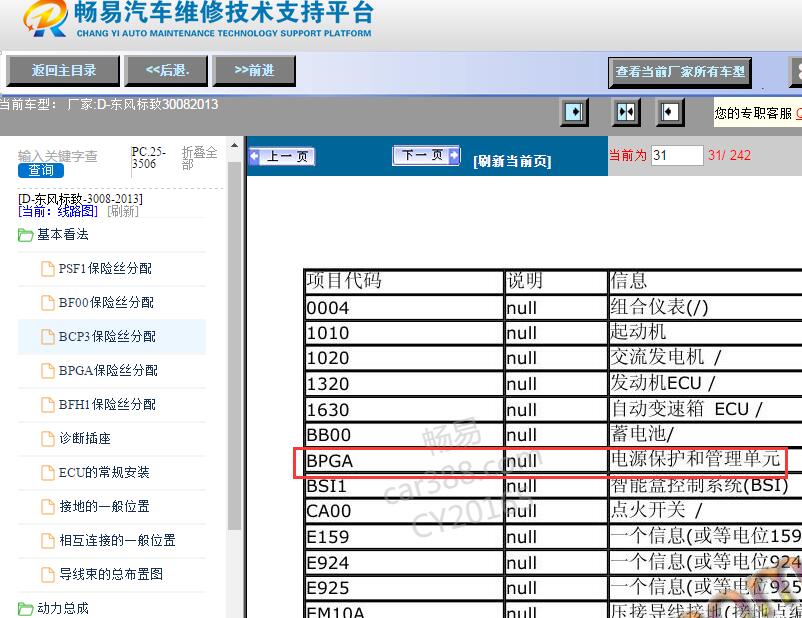802x618 pixels.
Task: Click the BSI1 code cell
Action: (404, 485)
